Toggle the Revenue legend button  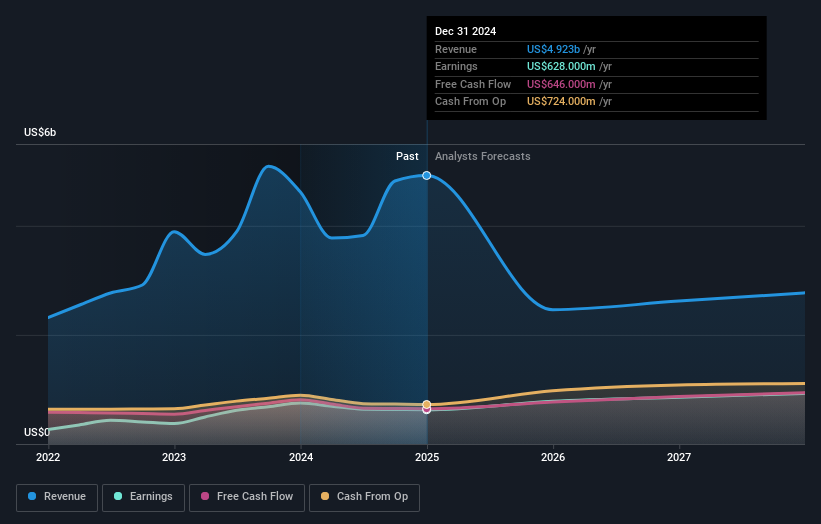tap(57, 497)
